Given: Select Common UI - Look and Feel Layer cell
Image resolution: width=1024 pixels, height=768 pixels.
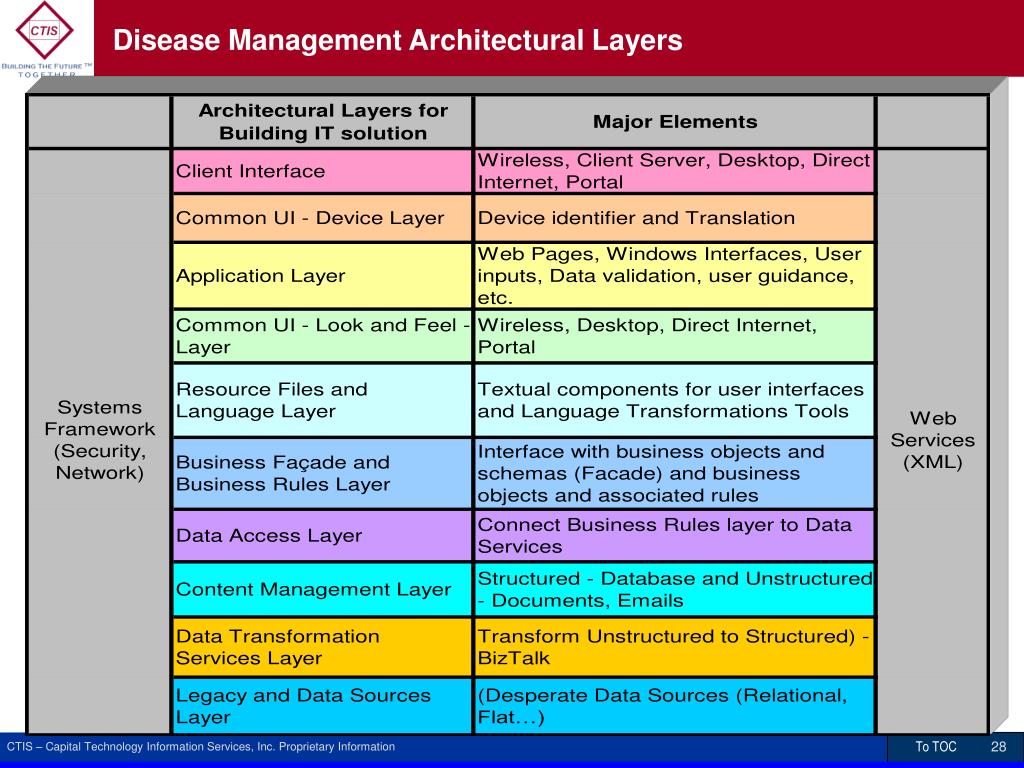Looking at the screenshot, I should [323, 336].
